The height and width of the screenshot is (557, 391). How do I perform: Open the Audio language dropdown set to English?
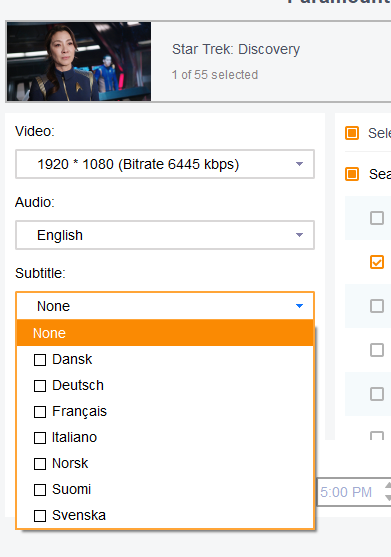165,235
